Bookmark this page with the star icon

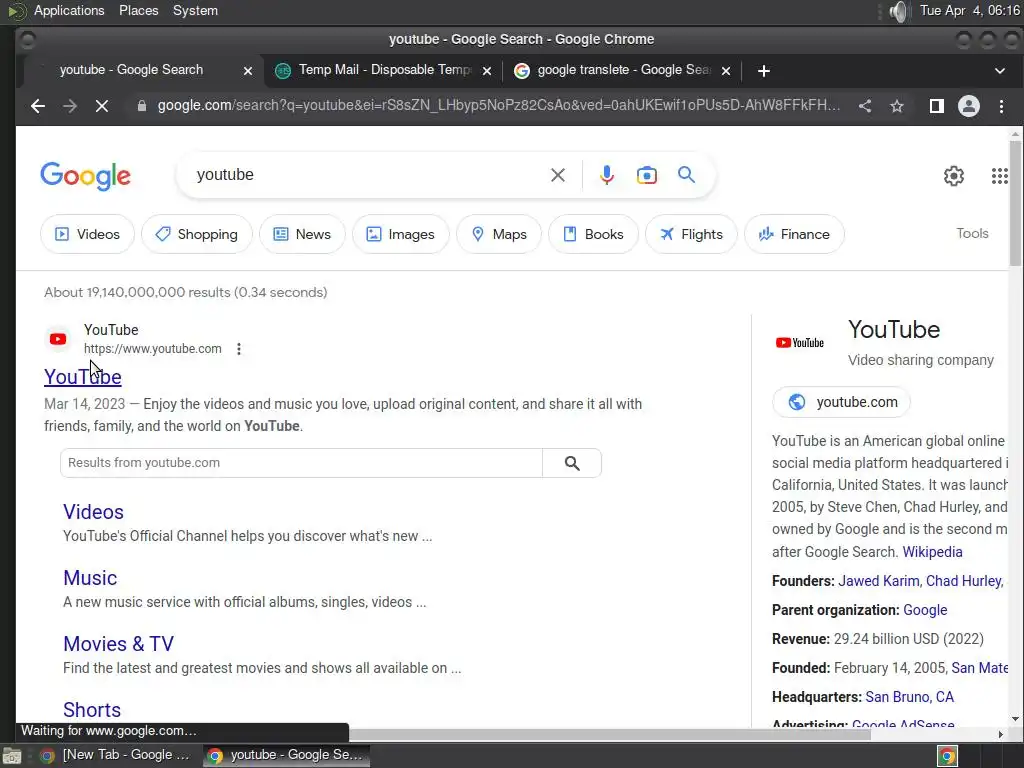pos(897,106)
